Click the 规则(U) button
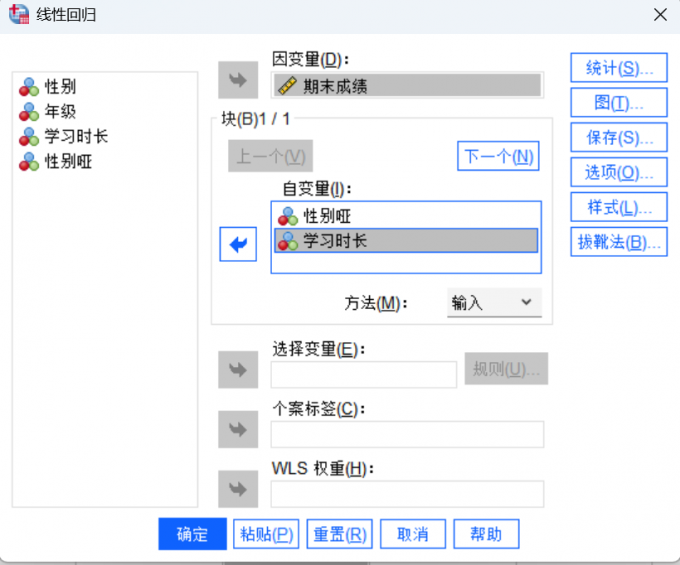The width and height of the screenshot is (680, 565). coord(507,369)
